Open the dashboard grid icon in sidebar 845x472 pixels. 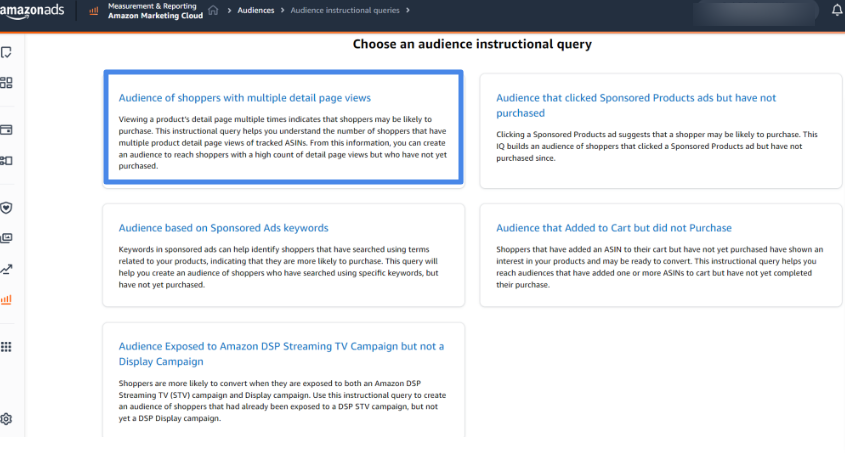(x=6, y=82)
